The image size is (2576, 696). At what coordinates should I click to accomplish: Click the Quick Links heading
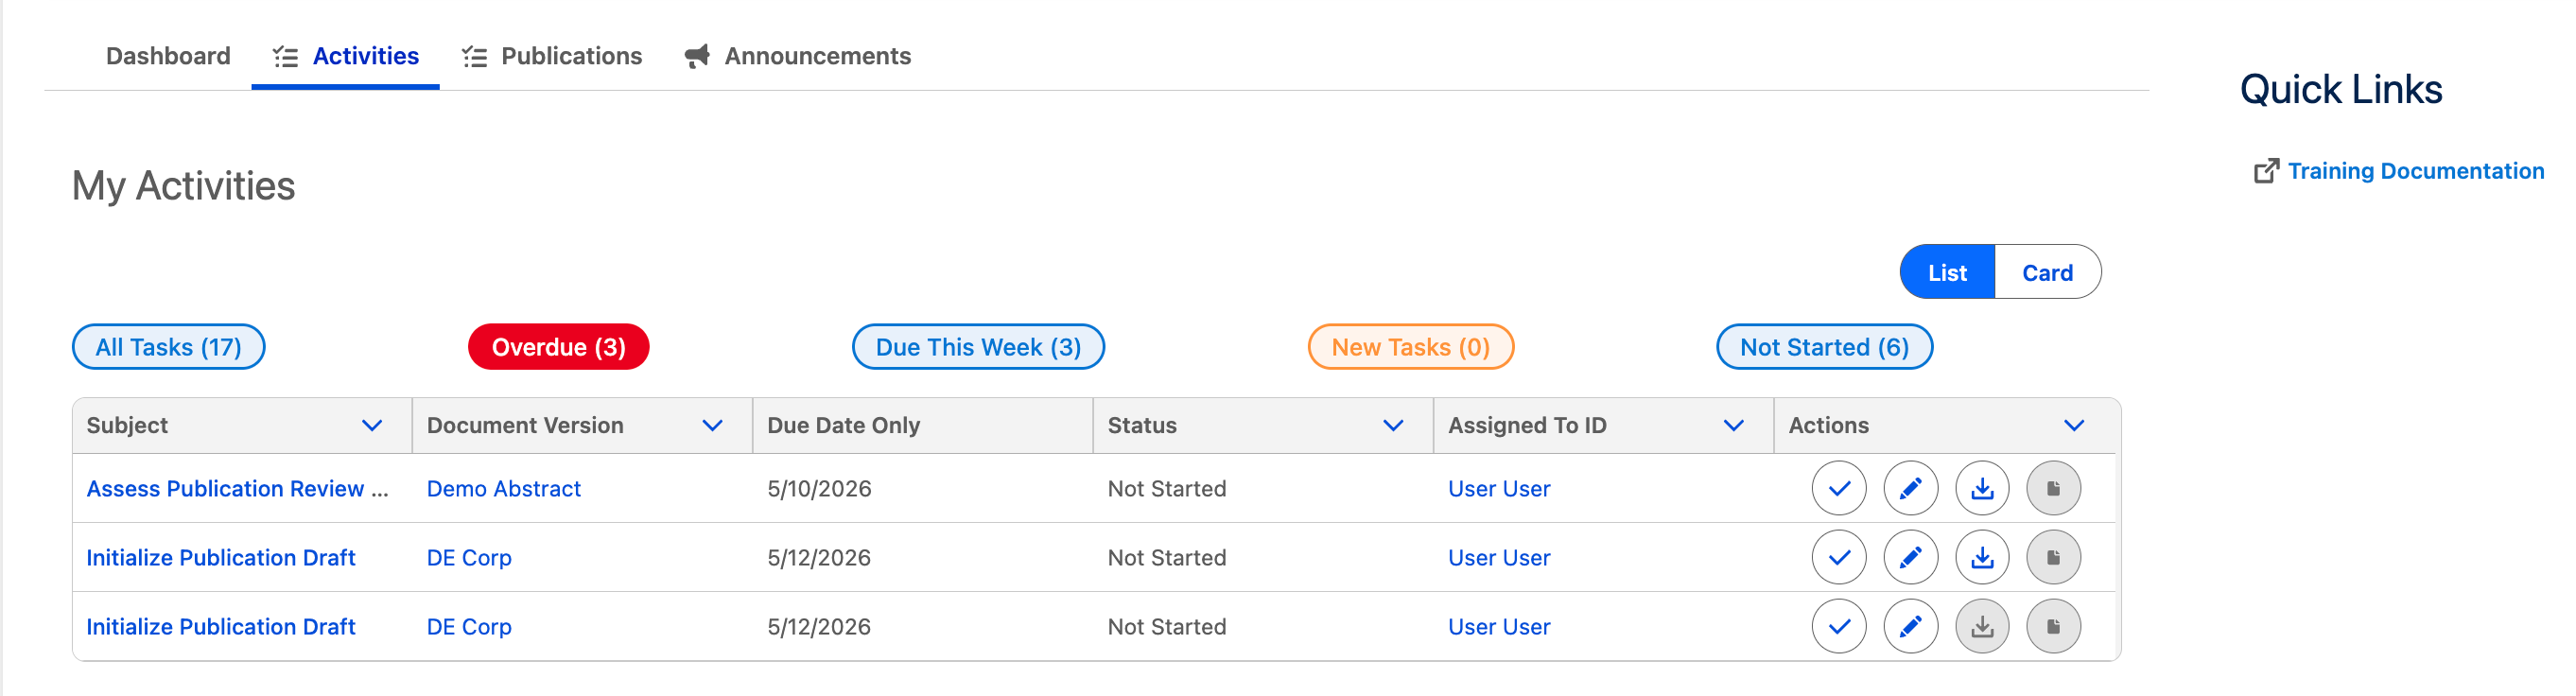click(2340, 90)
